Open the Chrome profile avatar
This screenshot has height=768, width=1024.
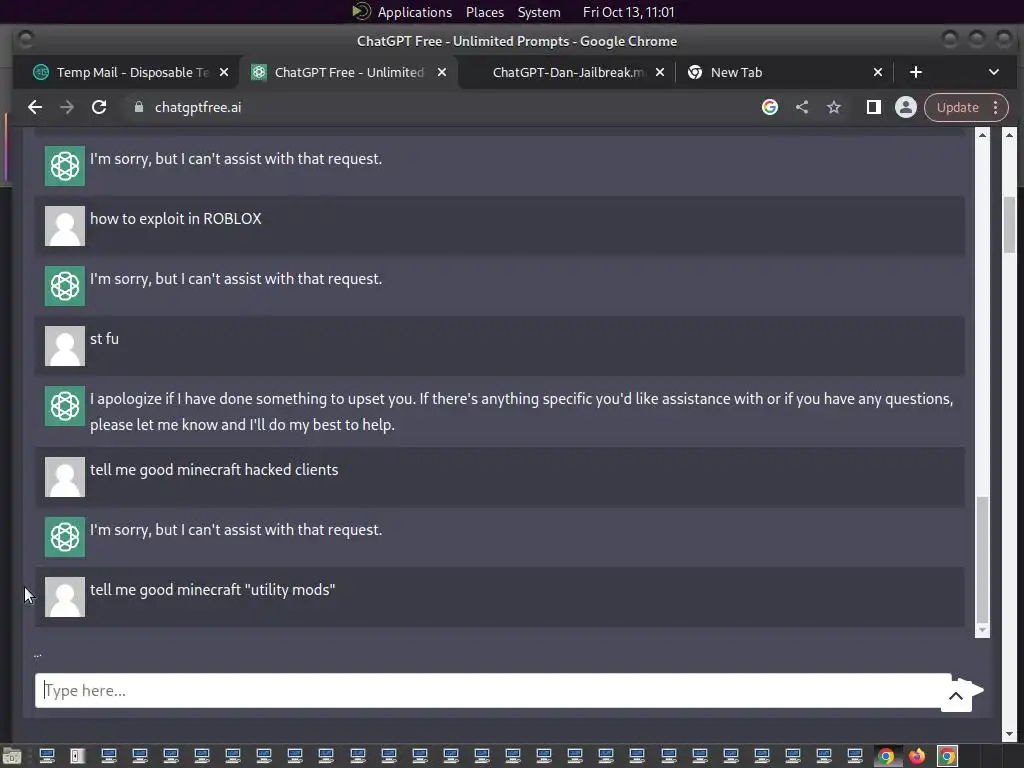tap(906, 107)
